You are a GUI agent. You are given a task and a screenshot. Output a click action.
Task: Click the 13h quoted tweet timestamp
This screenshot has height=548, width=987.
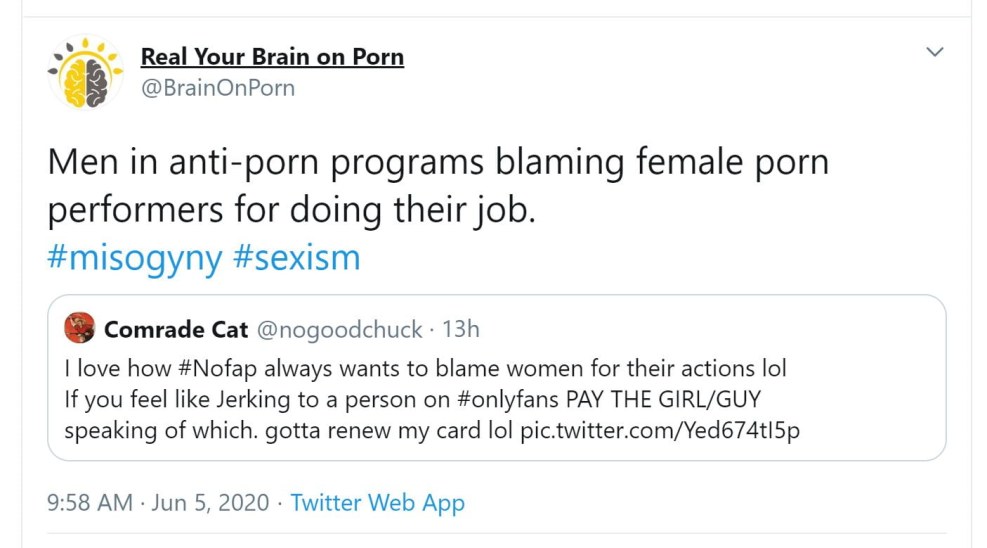click(x=462, y=329)
